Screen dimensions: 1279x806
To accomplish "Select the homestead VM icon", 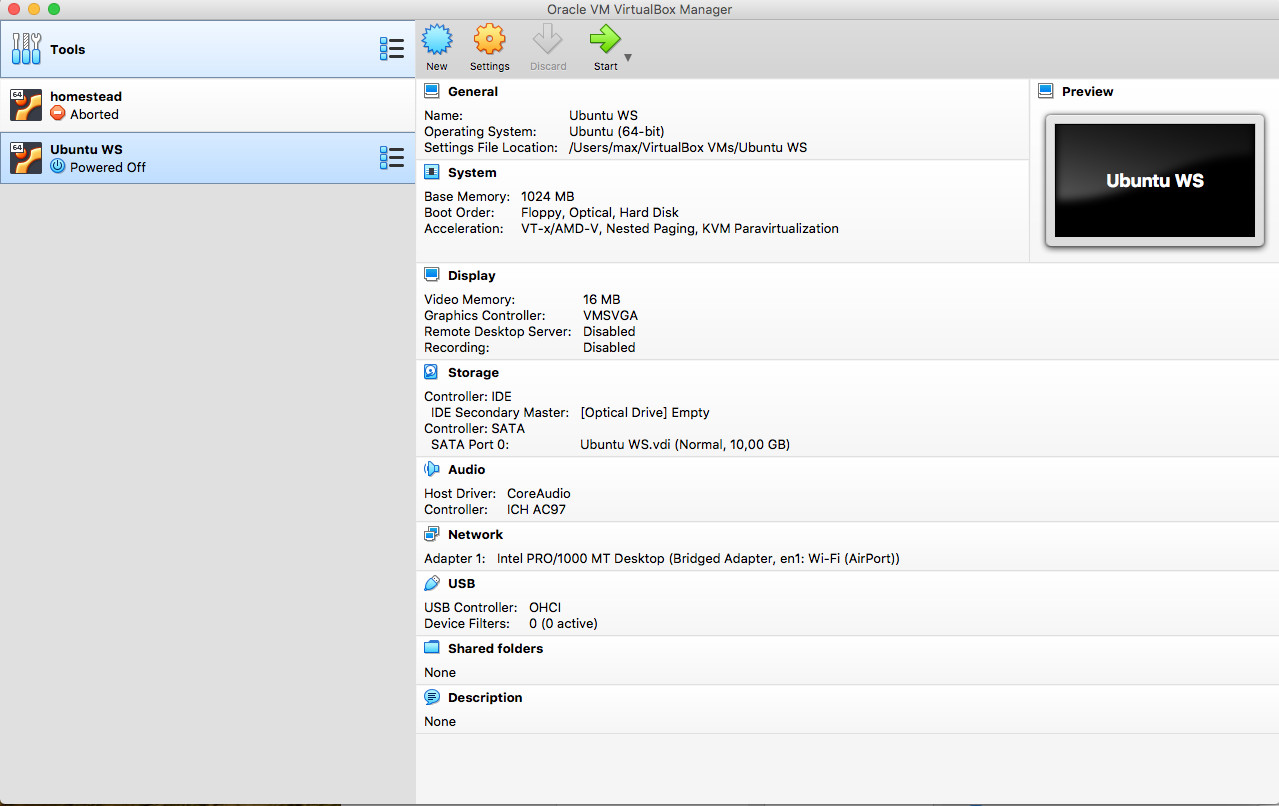I will 26,105.
